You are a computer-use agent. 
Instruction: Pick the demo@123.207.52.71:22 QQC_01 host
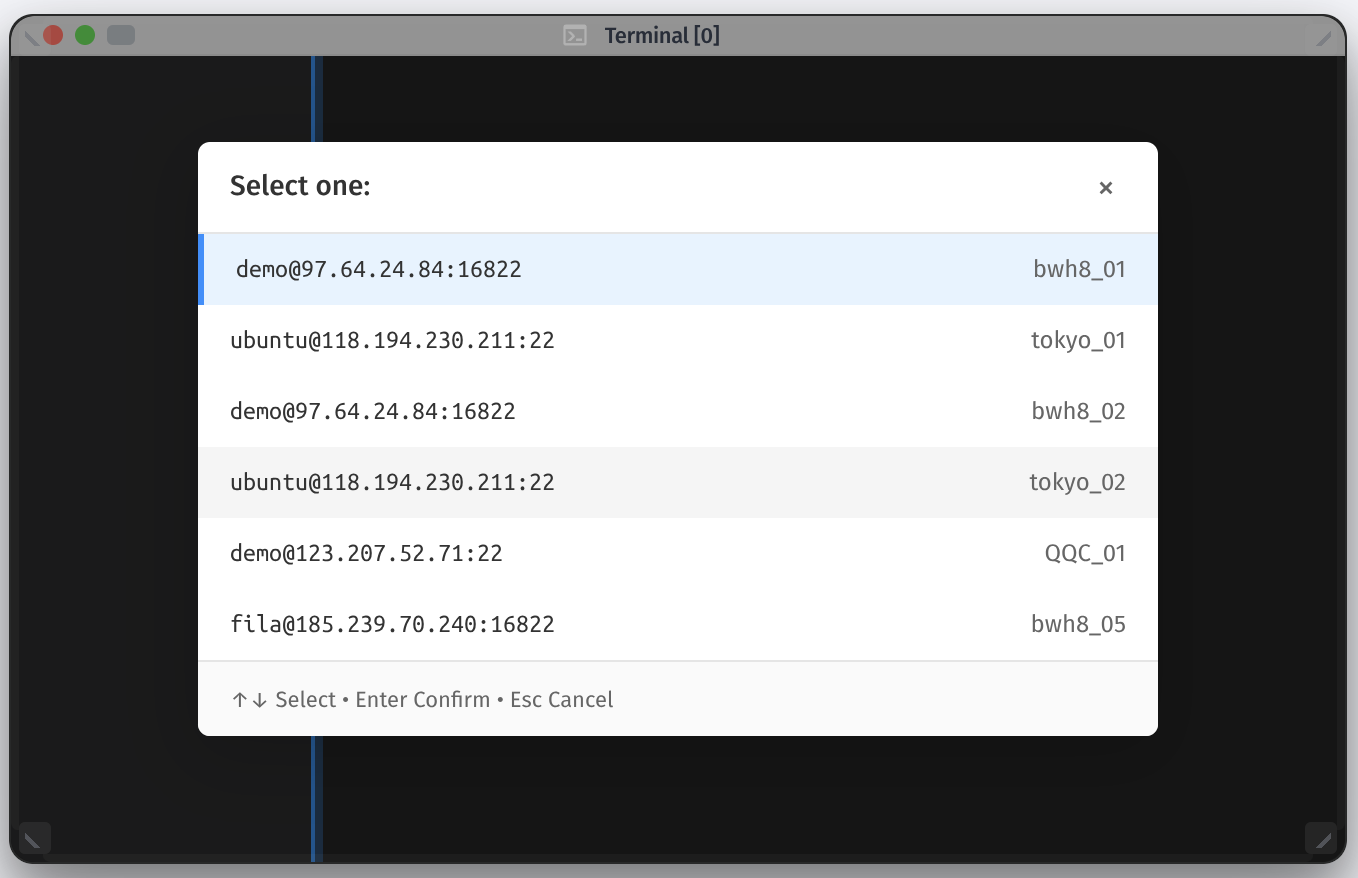367,553
